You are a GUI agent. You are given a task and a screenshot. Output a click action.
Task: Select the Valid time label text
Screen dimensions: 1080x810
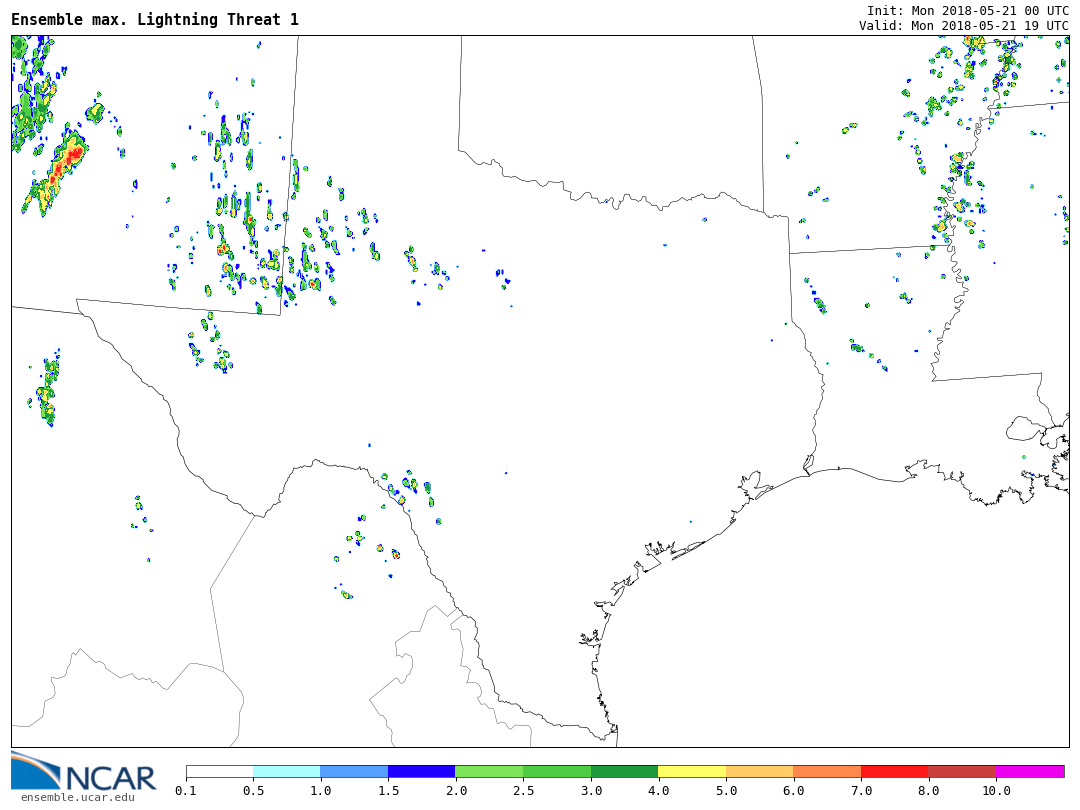point(963,26)
